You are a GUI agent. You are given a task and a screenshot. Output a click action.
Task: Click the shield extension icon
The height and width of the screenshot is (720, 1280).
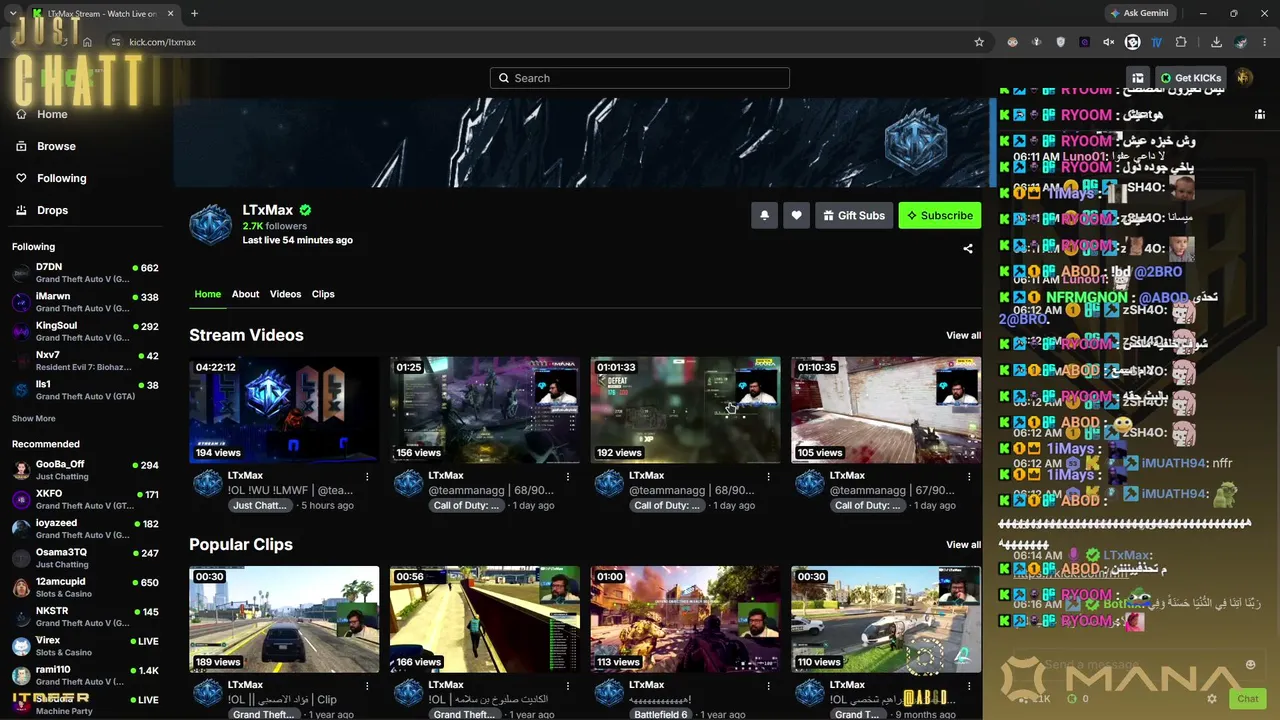click(1060, 42)
